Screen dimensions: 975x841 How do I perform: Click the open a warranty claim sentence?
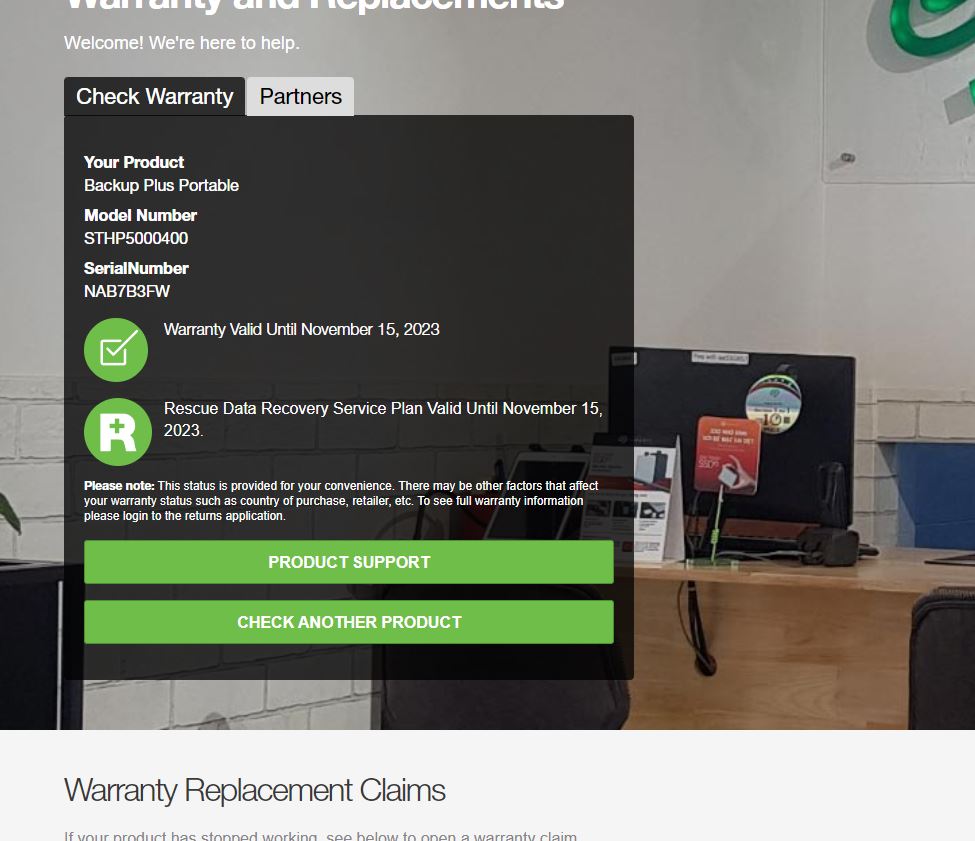[x=320, y=837]
